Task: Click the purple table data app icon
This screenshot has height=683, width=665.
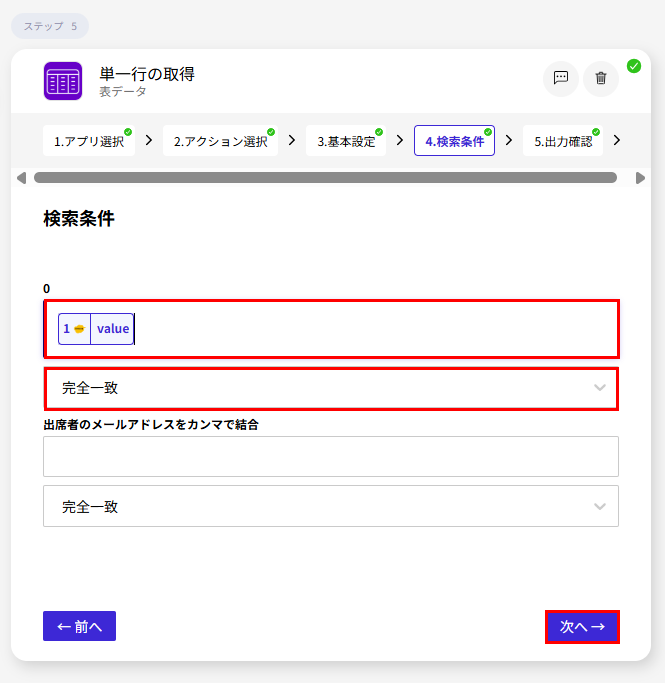Action: pyautogui.click(x=63, y=81)
